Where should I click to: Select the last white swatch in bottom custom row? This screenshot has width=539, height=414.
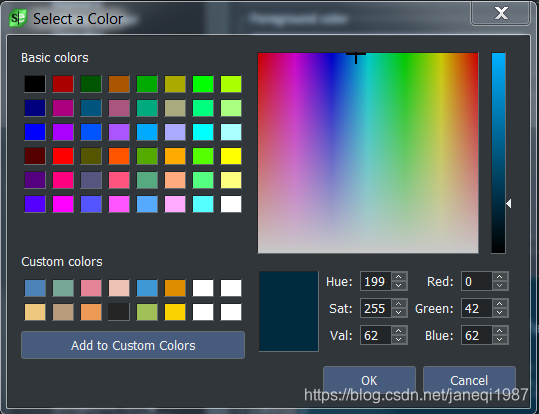[x=231, y=312]
